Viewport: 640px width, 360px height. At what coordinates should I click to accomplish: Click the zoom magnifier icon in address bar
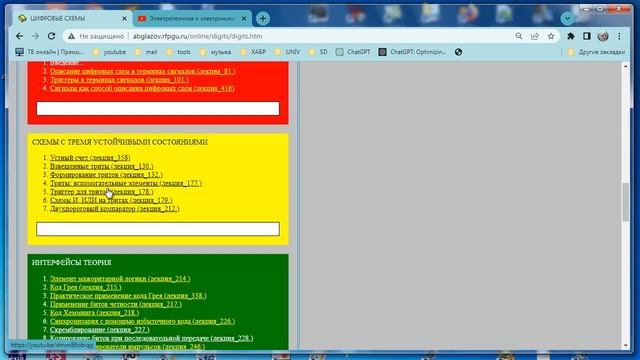point(519,36)
